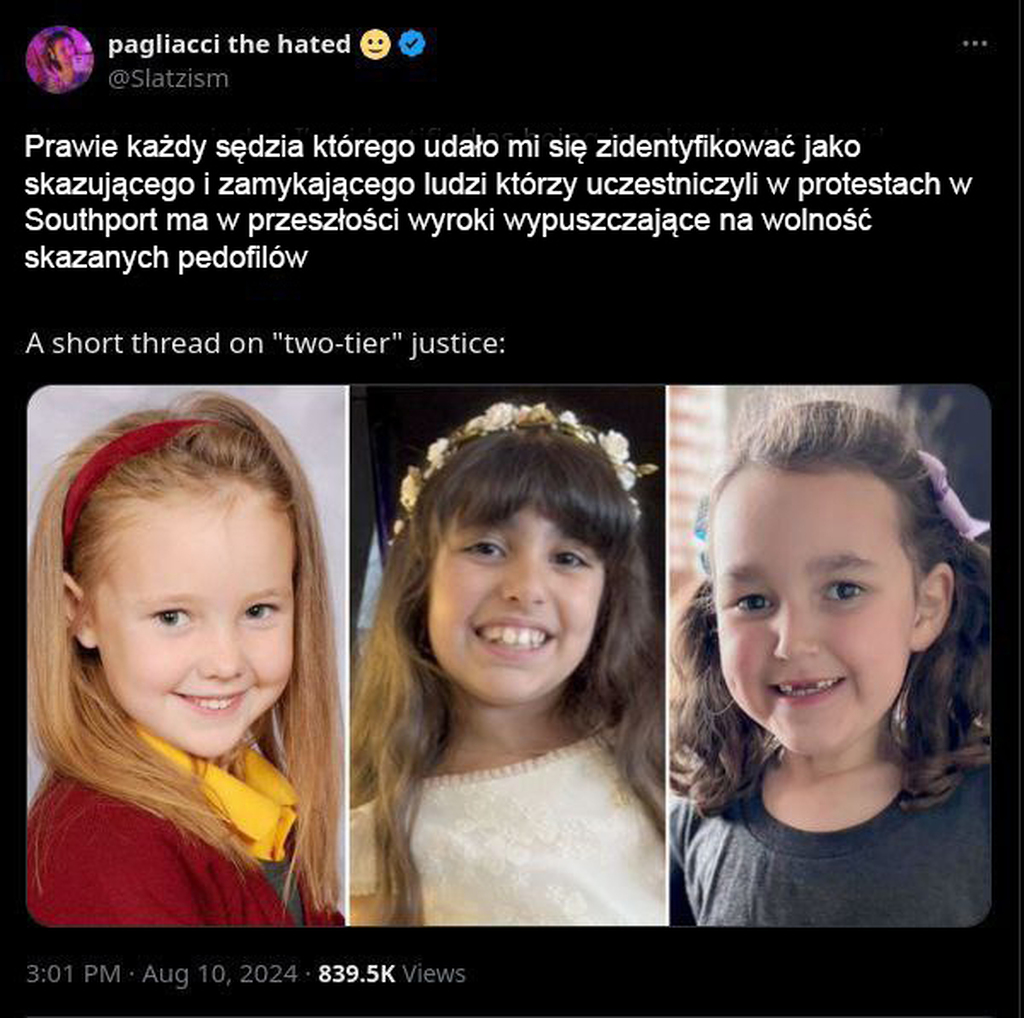Image resolution: width=1024 pixels, height=1018 pixels.
Task: Select the Polish translation text block
Action: (x=498, y=202)
